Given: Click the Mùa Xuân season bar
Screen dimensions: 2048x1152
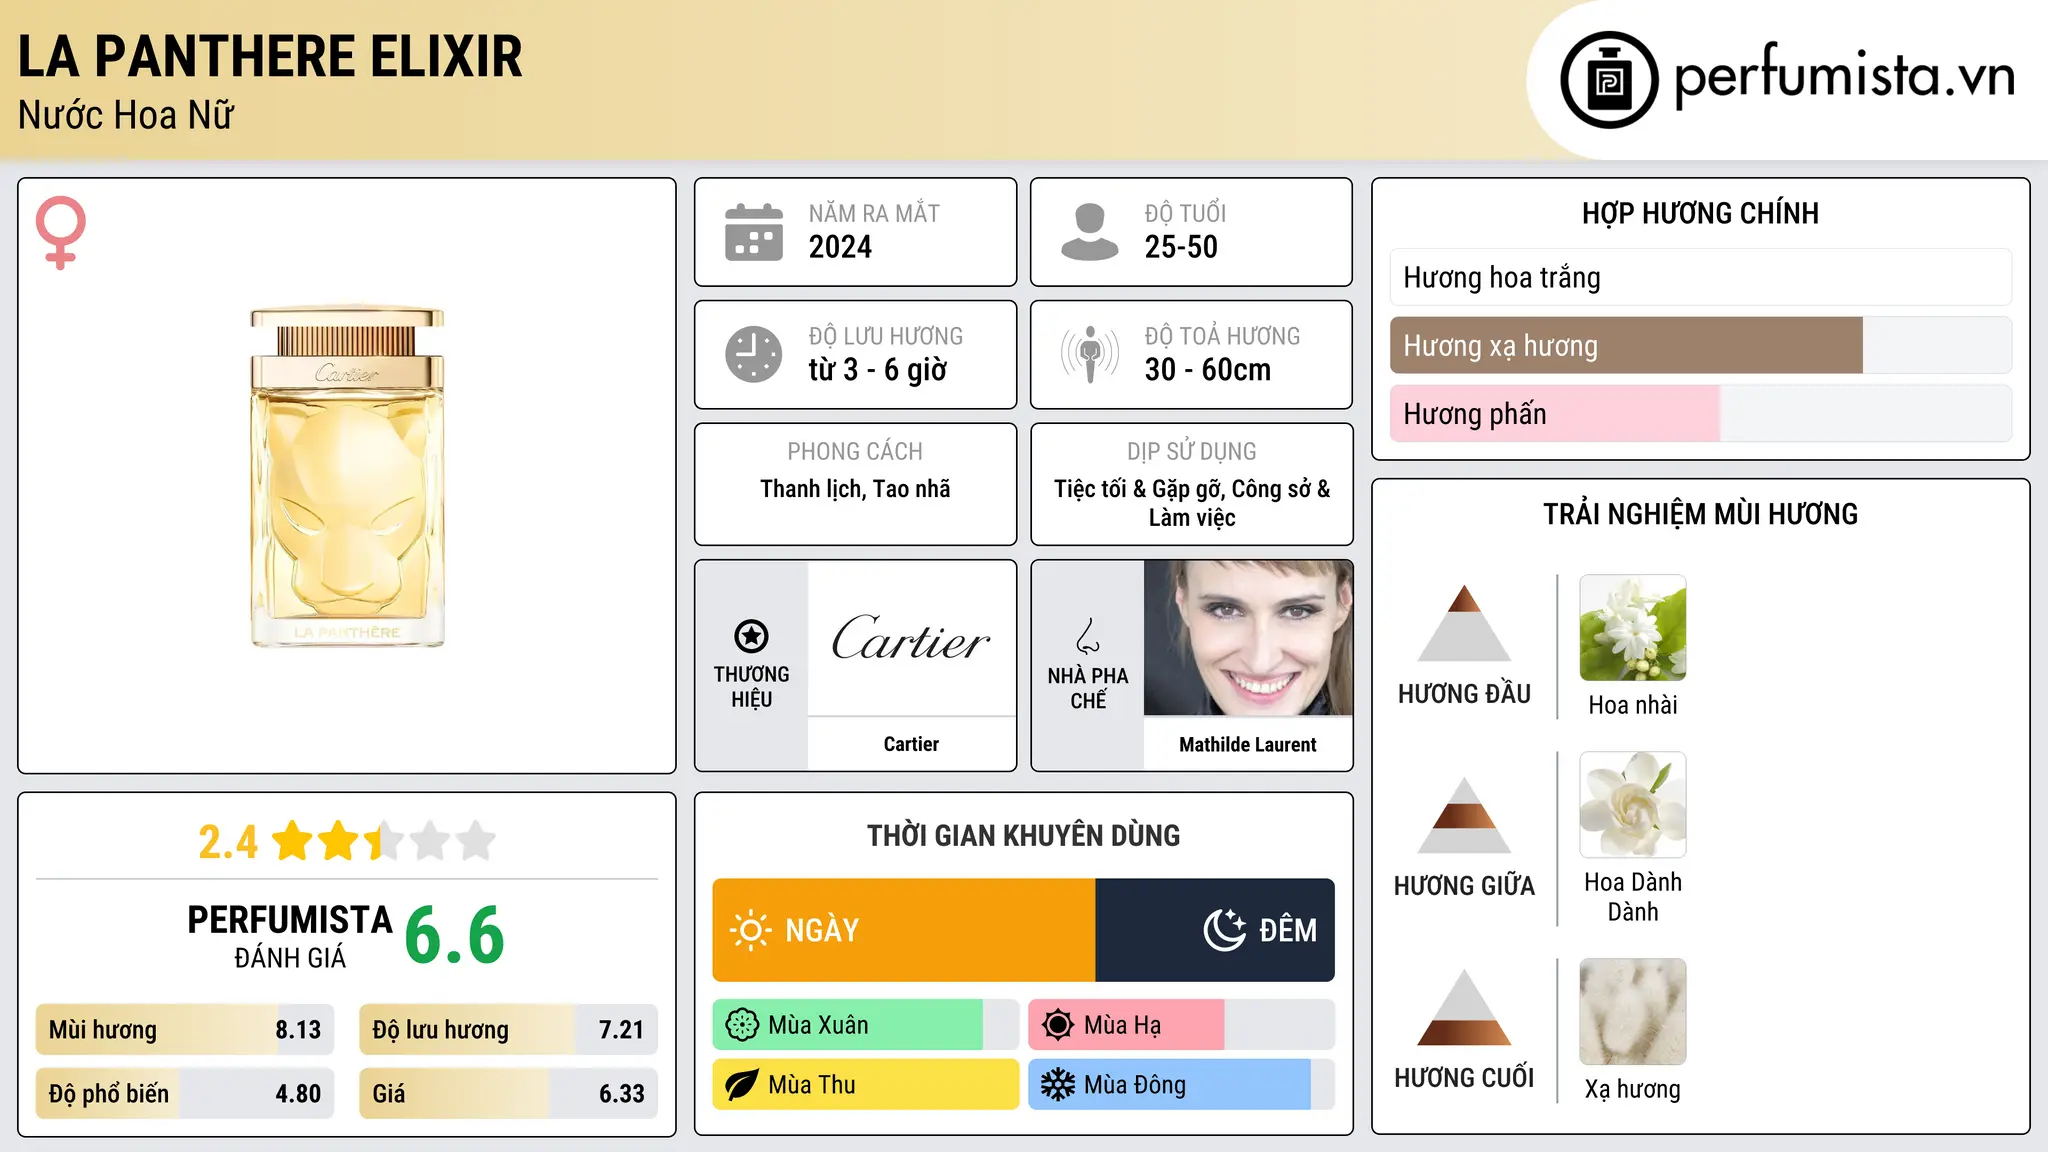Looking at the screenshot, I should [866, 1025].
